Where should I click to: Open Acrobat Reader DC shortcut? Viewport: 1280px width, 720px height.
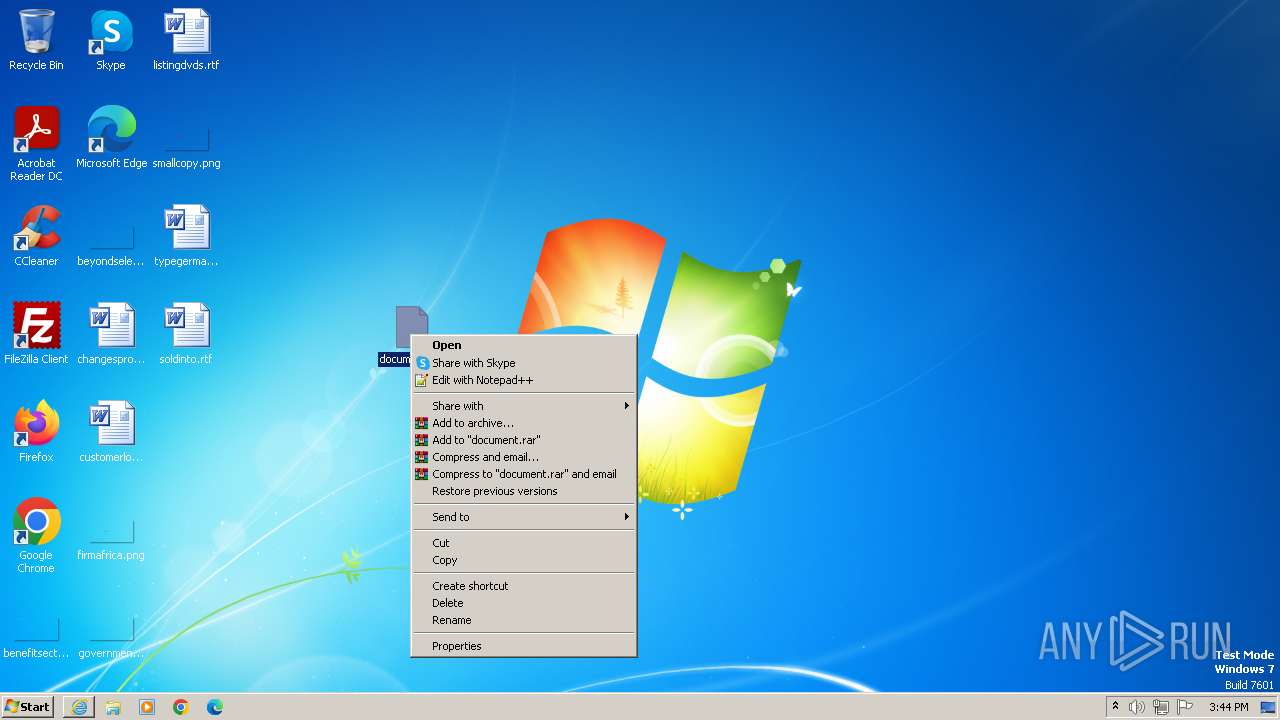(36, 144)
